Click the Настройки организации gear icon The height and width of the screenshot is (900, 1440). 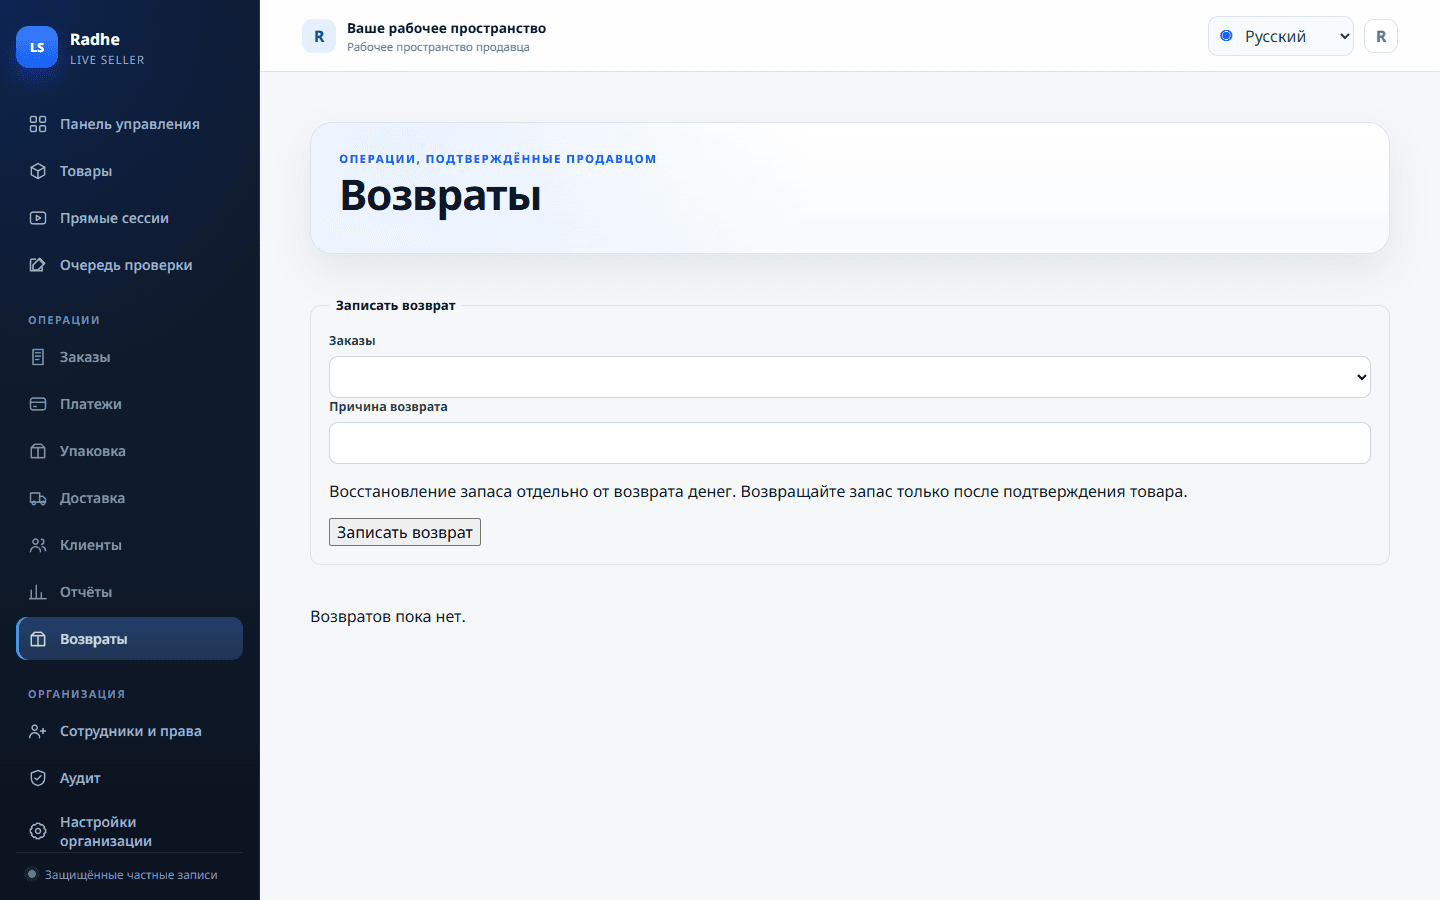coord(38,831)
